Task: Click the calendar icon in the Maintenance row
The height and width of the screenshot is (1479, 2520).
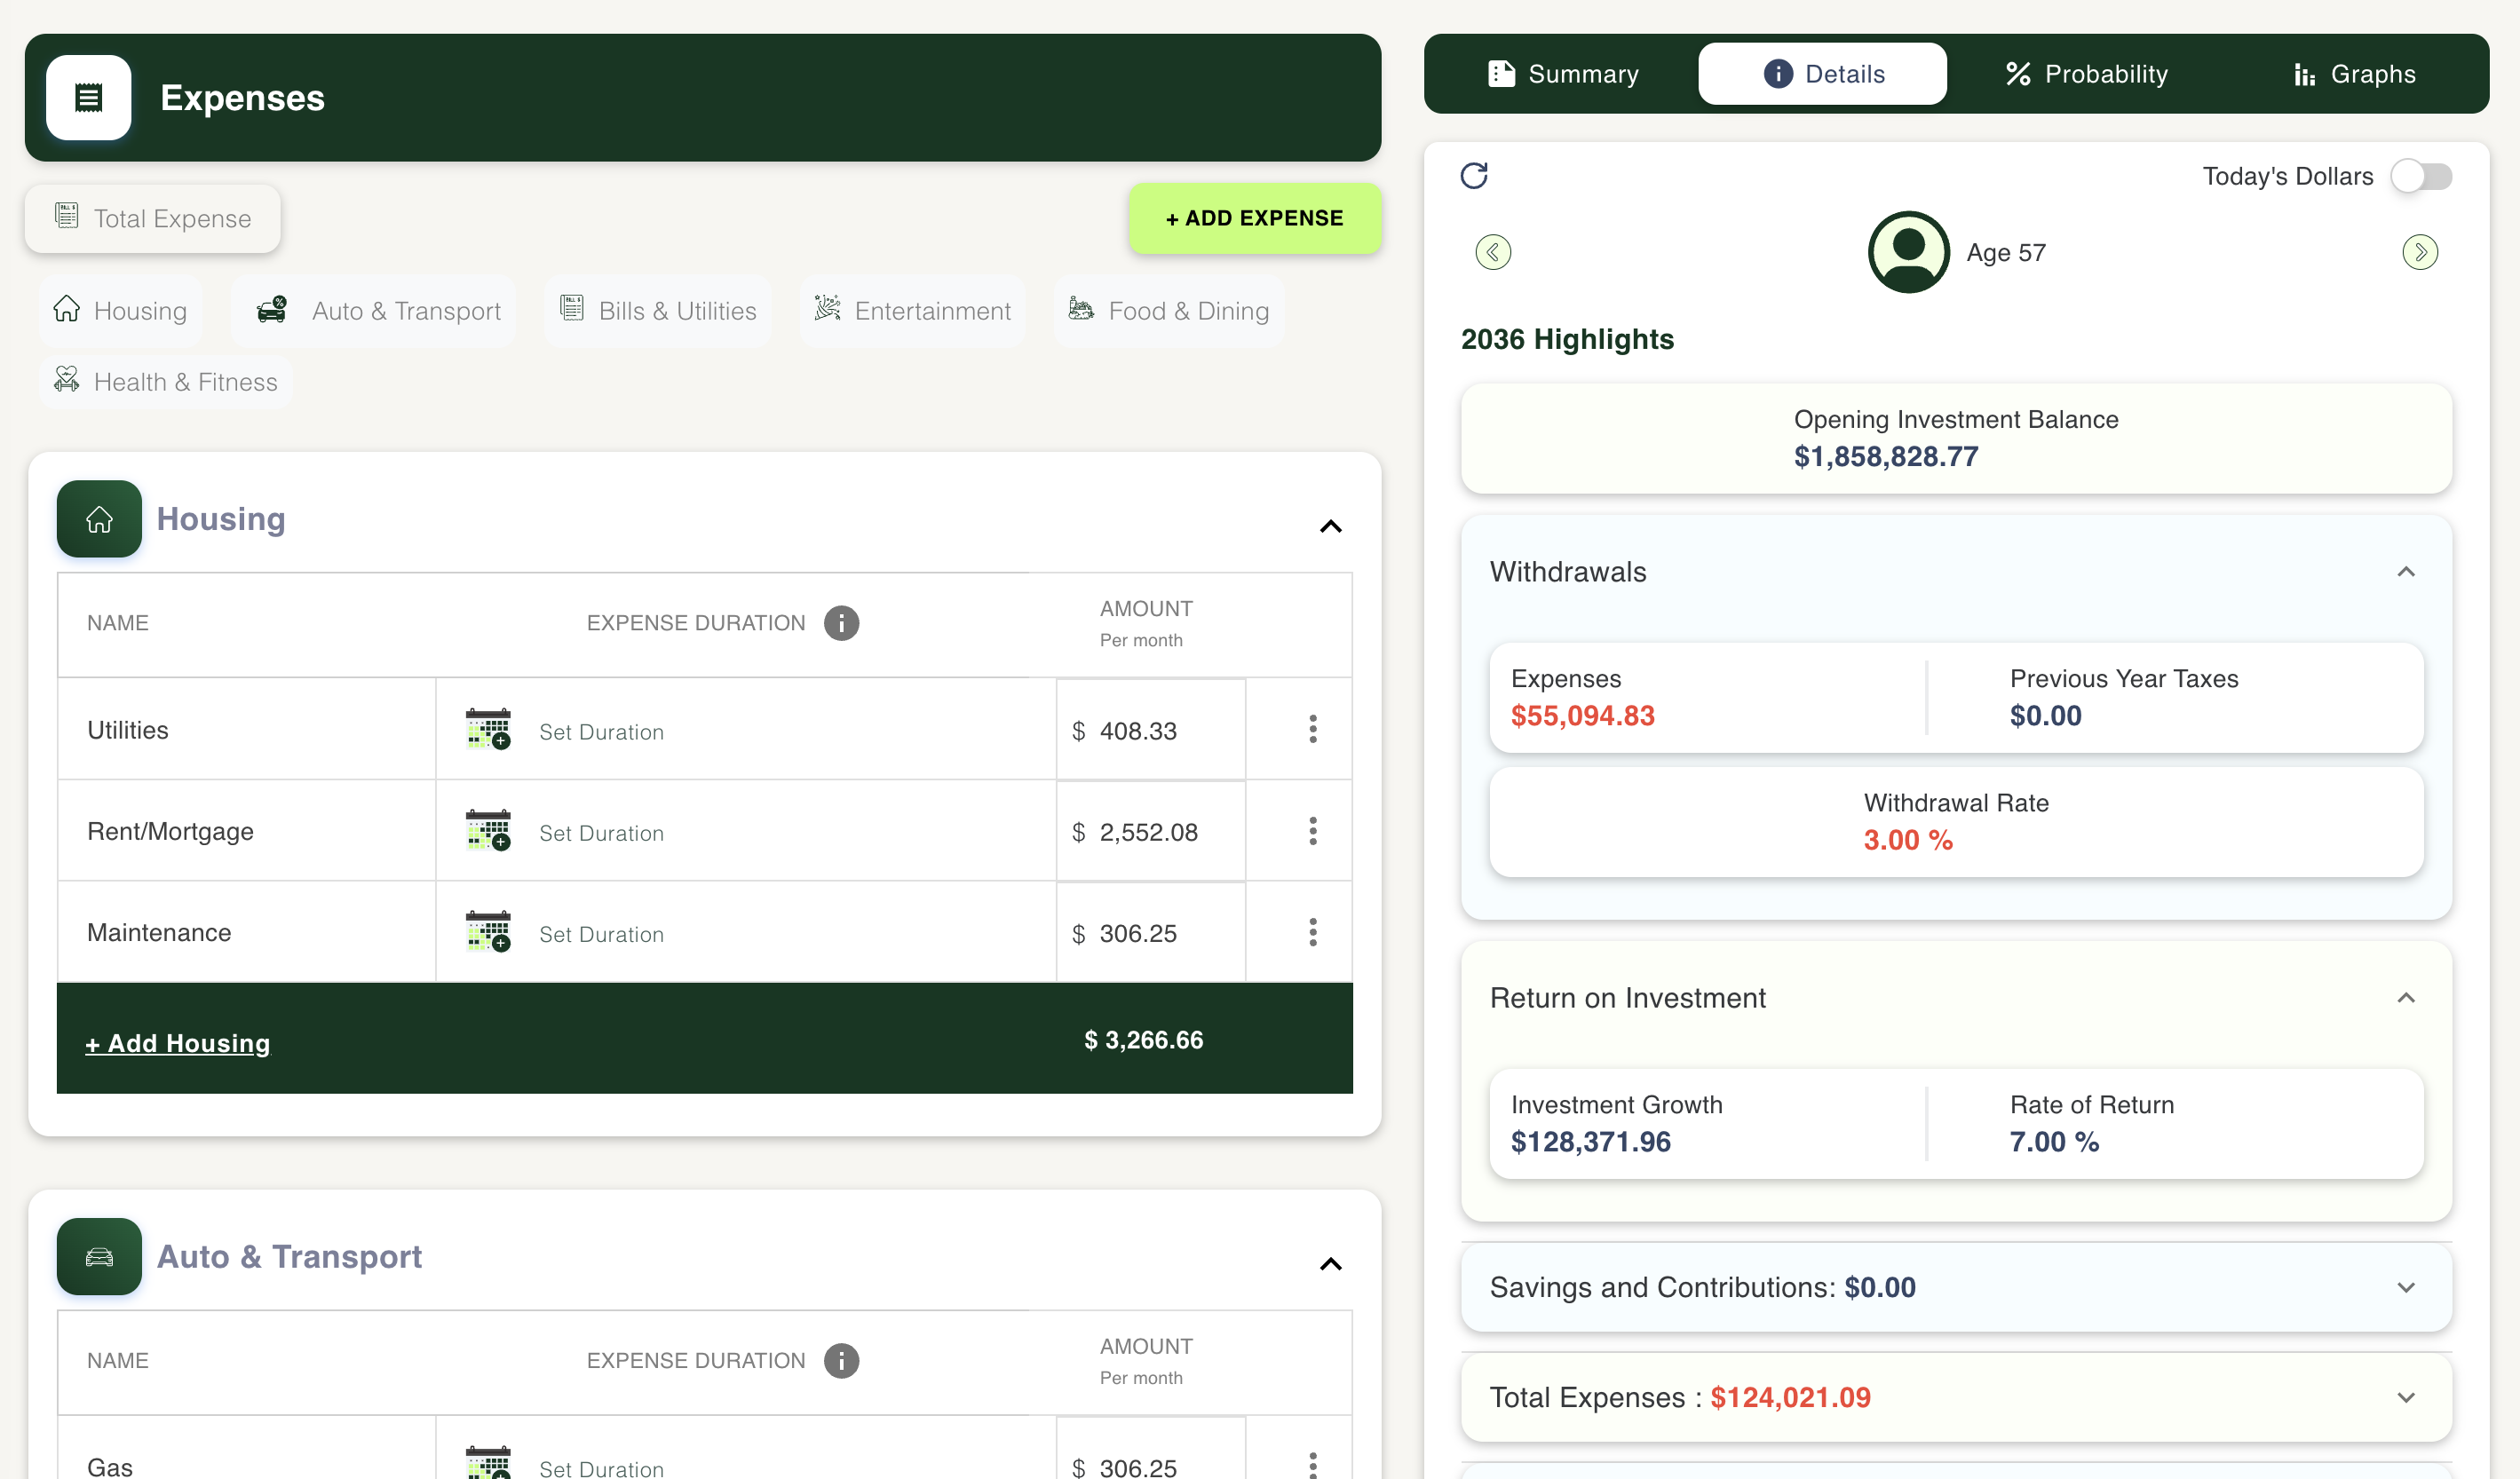Action: 488,932
